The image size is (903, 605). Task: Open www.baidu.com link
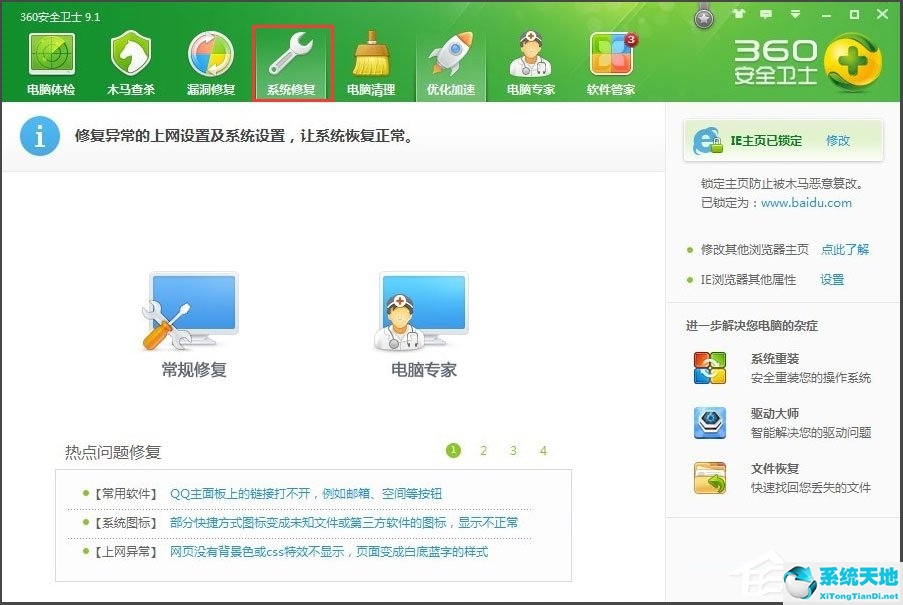click(x=806, y=203)
